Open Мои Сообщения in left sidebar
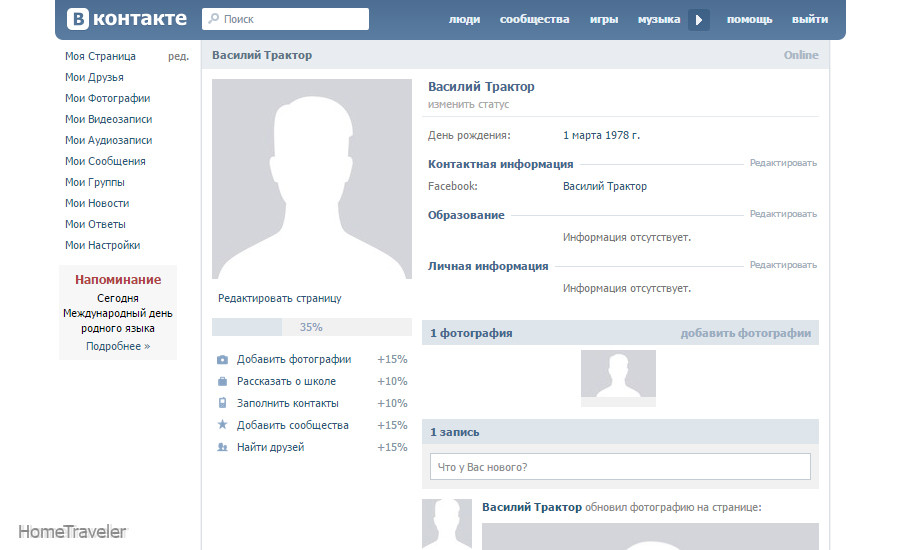Screen dimensions: 900x550 [105, 161]
